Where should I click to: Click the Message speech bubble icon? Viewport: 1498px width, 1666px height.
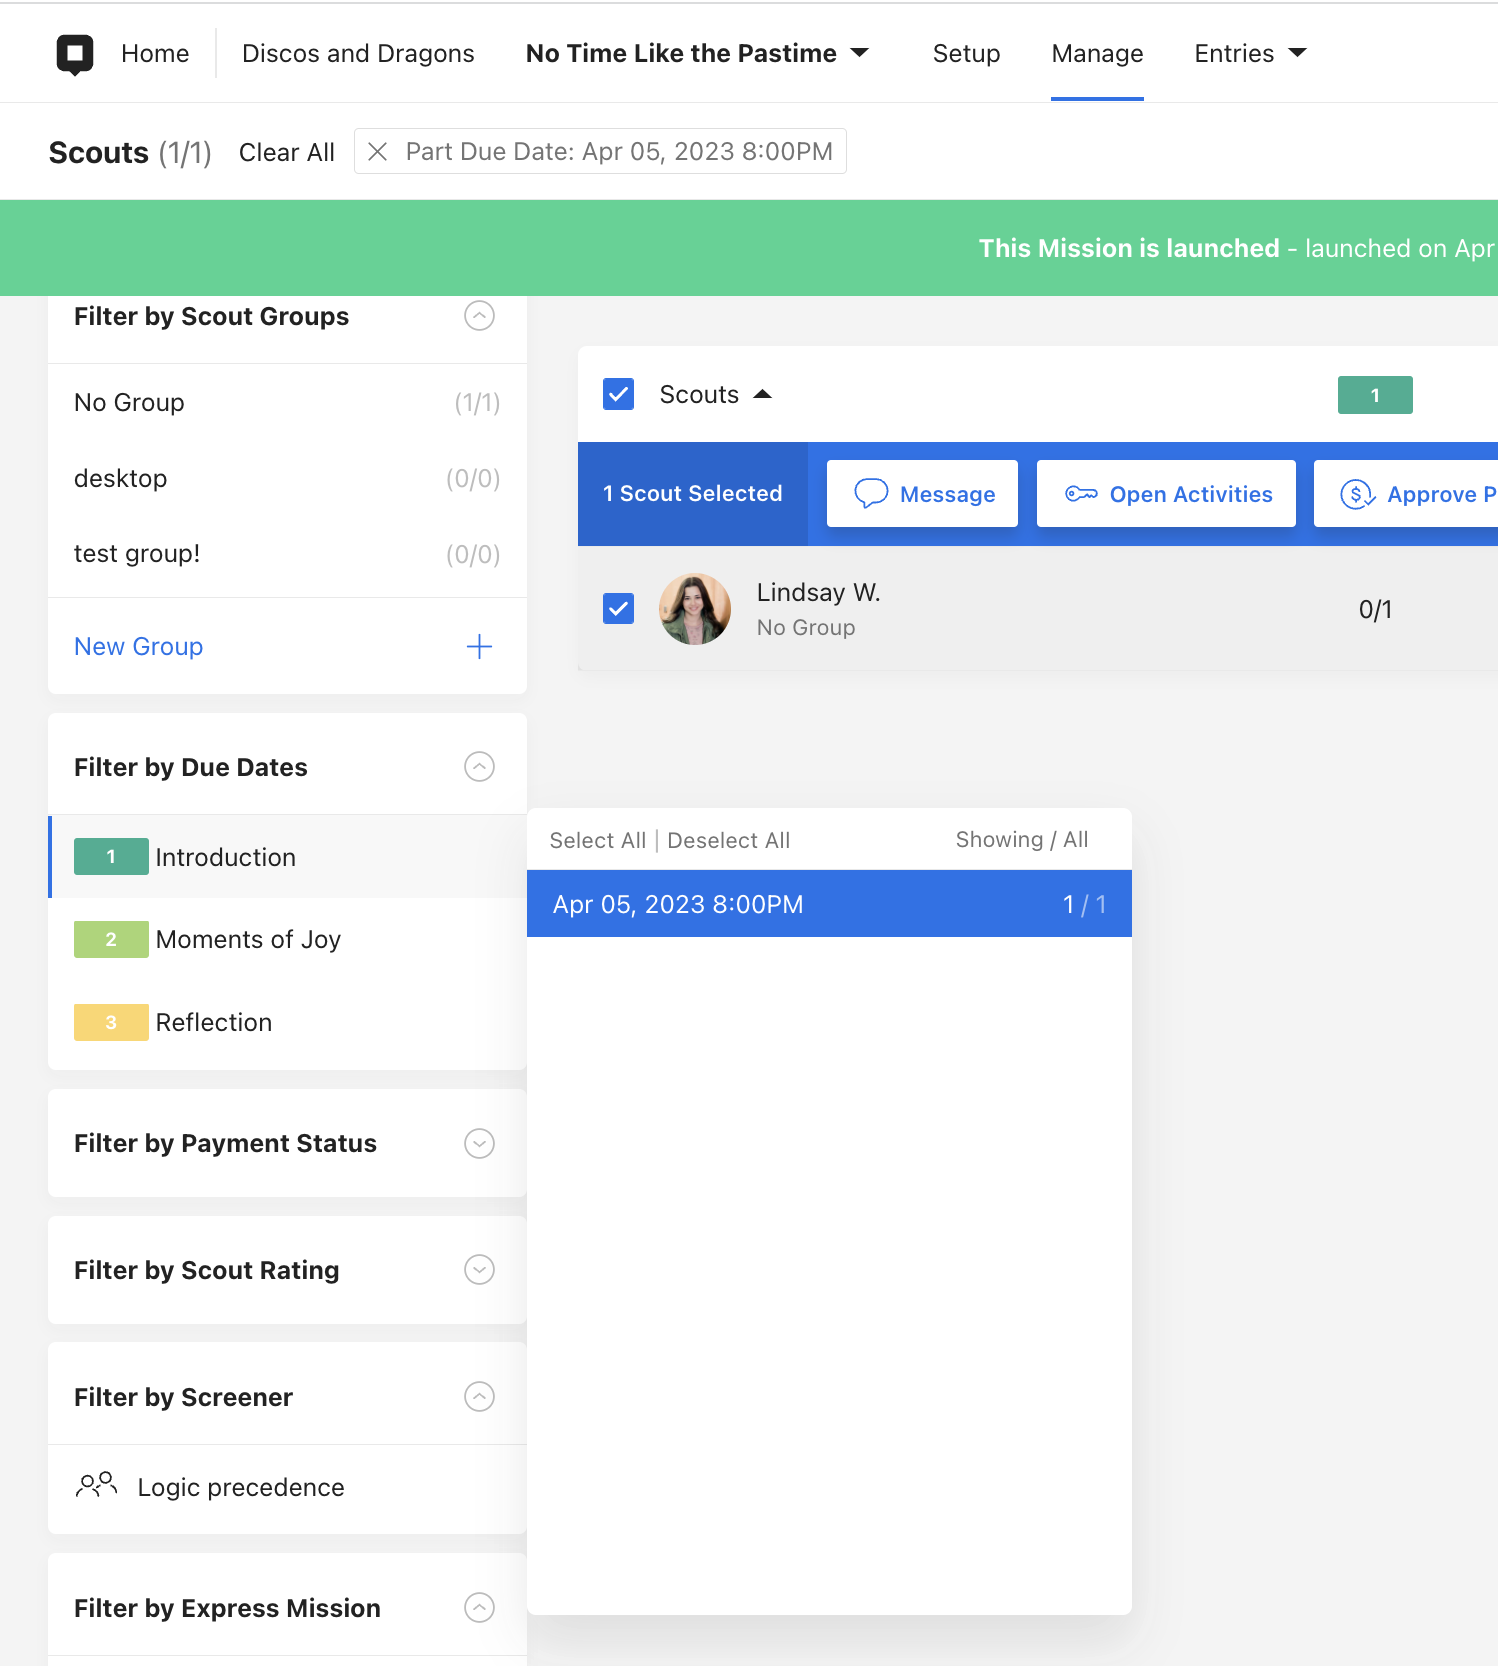(x=871, y=494)
